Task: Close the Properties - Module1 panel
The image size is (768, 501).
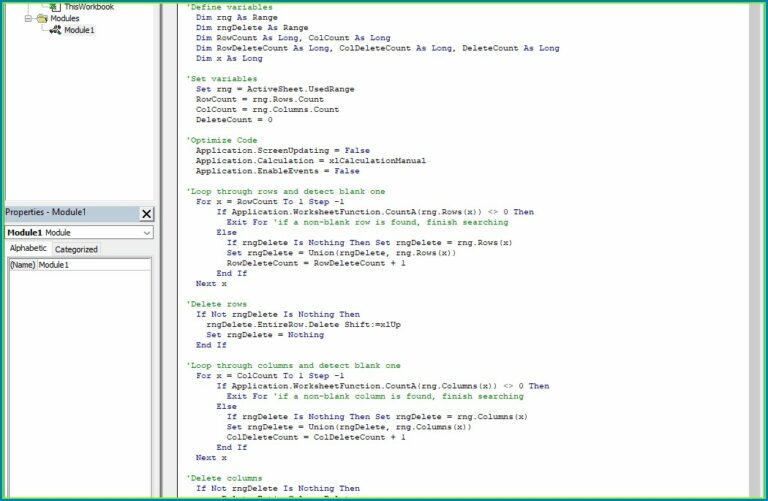Action: (146, 214)
